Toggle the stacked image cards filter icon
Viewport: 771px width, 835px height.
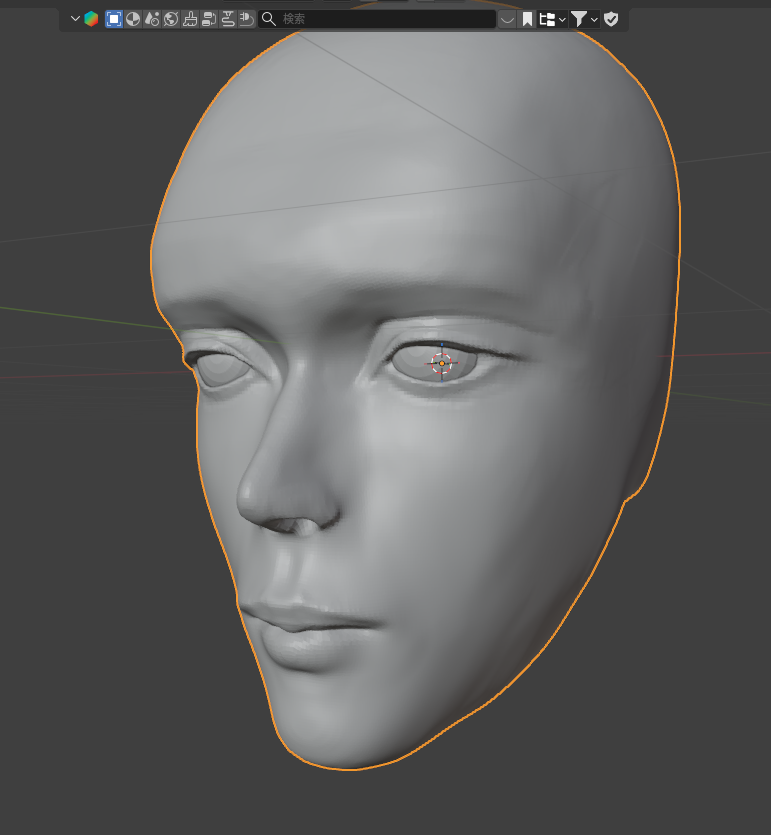coord(209,19)
